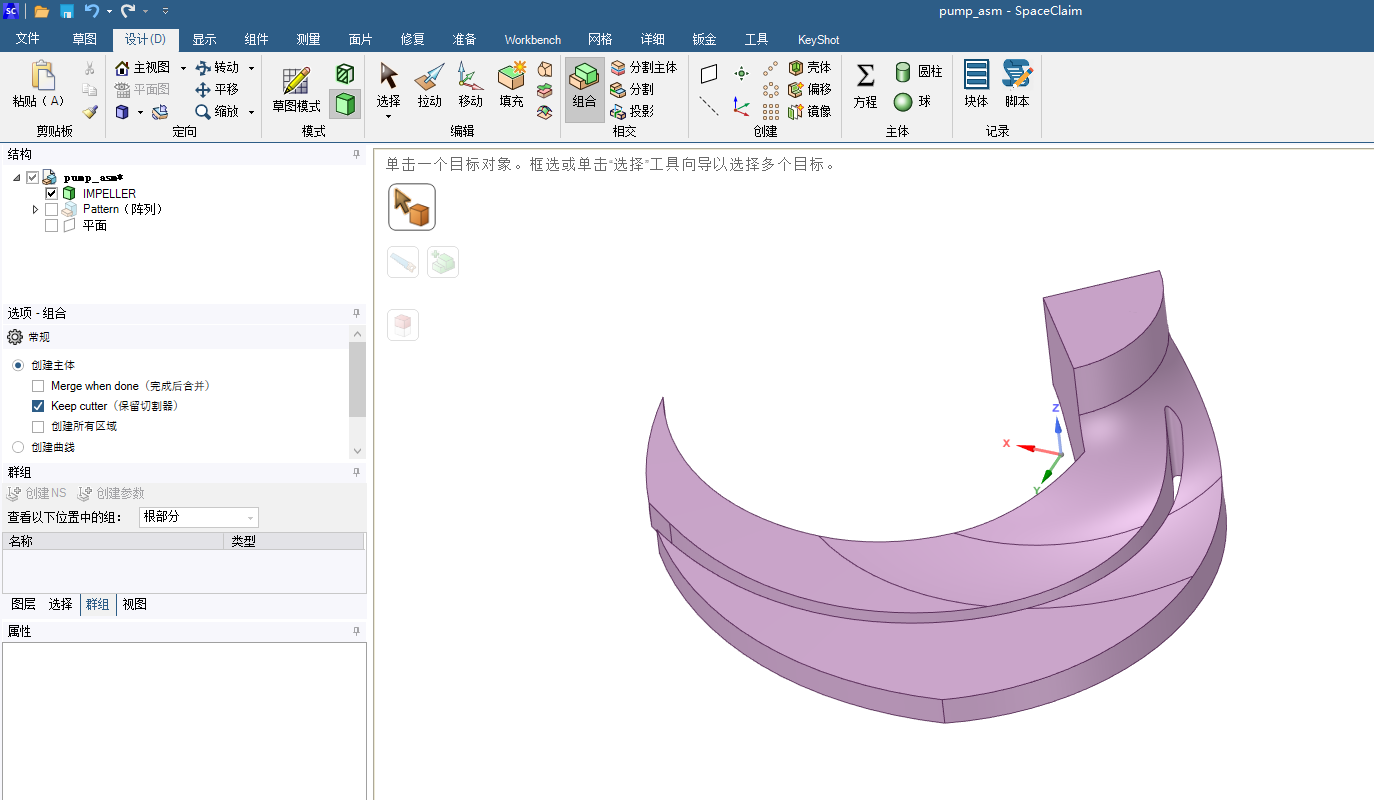This screenshot has height=800, width=1374.
Task: Open the 根部分 group location dropdown
Action: point(198,517)
